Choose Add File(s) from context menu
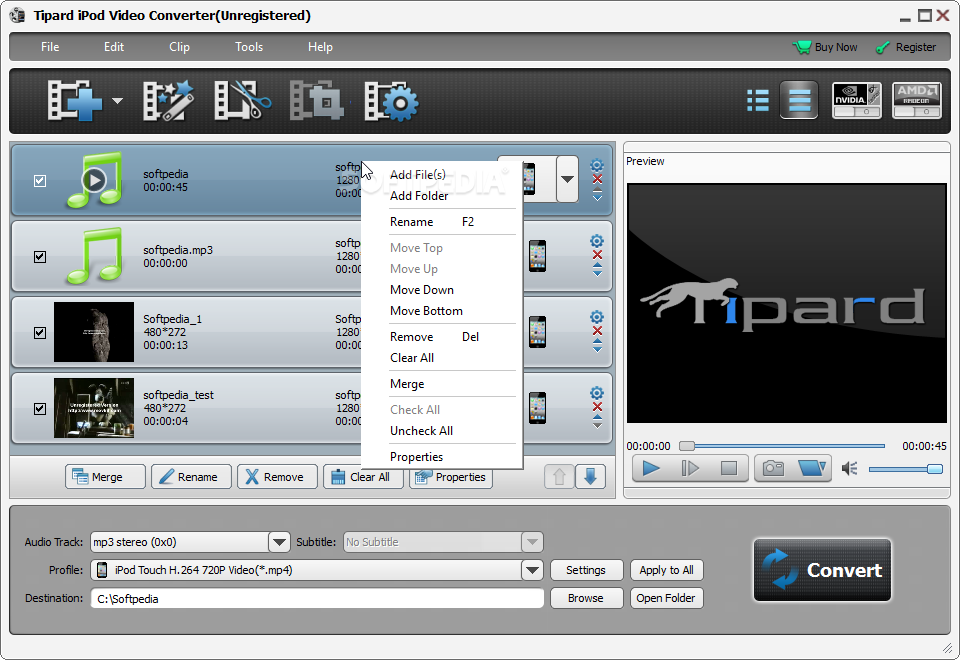 [418, 174]
